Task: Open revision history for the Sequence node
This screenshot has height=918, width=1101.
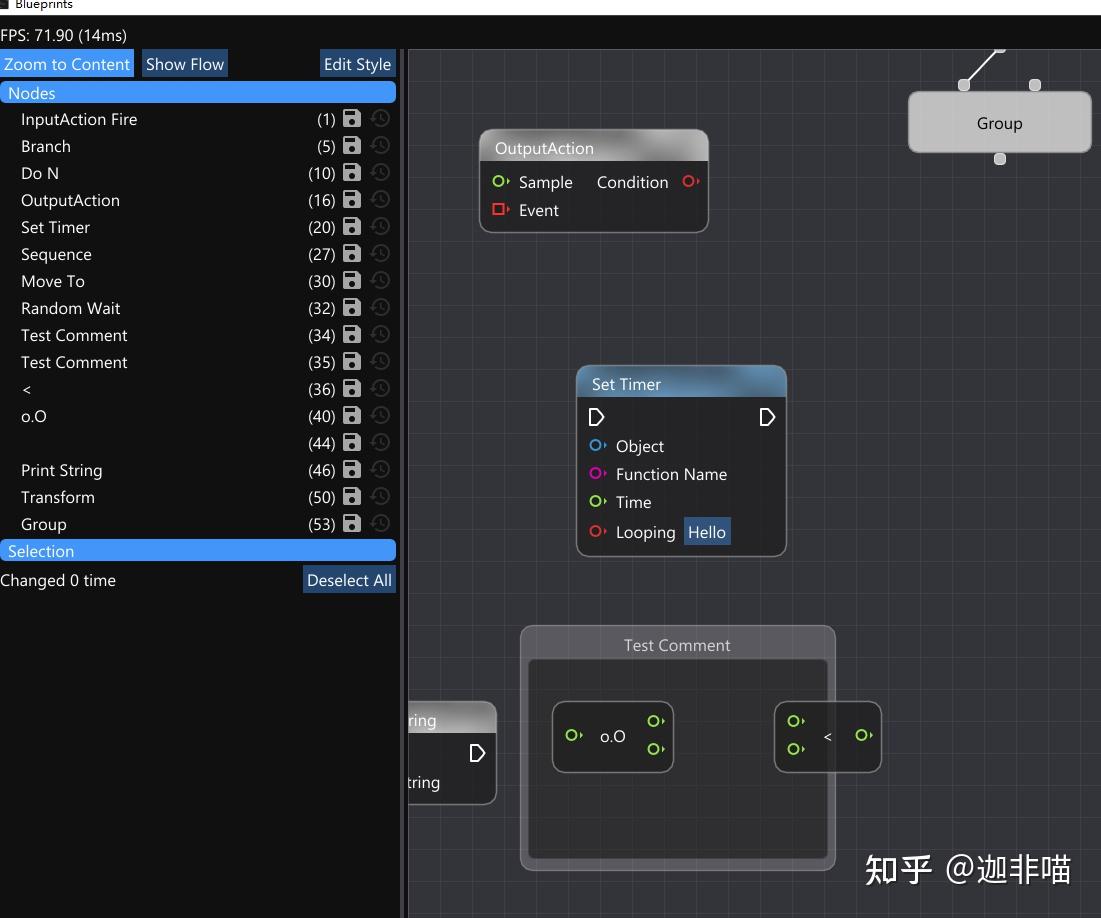Action: click(x=380, y=253)
